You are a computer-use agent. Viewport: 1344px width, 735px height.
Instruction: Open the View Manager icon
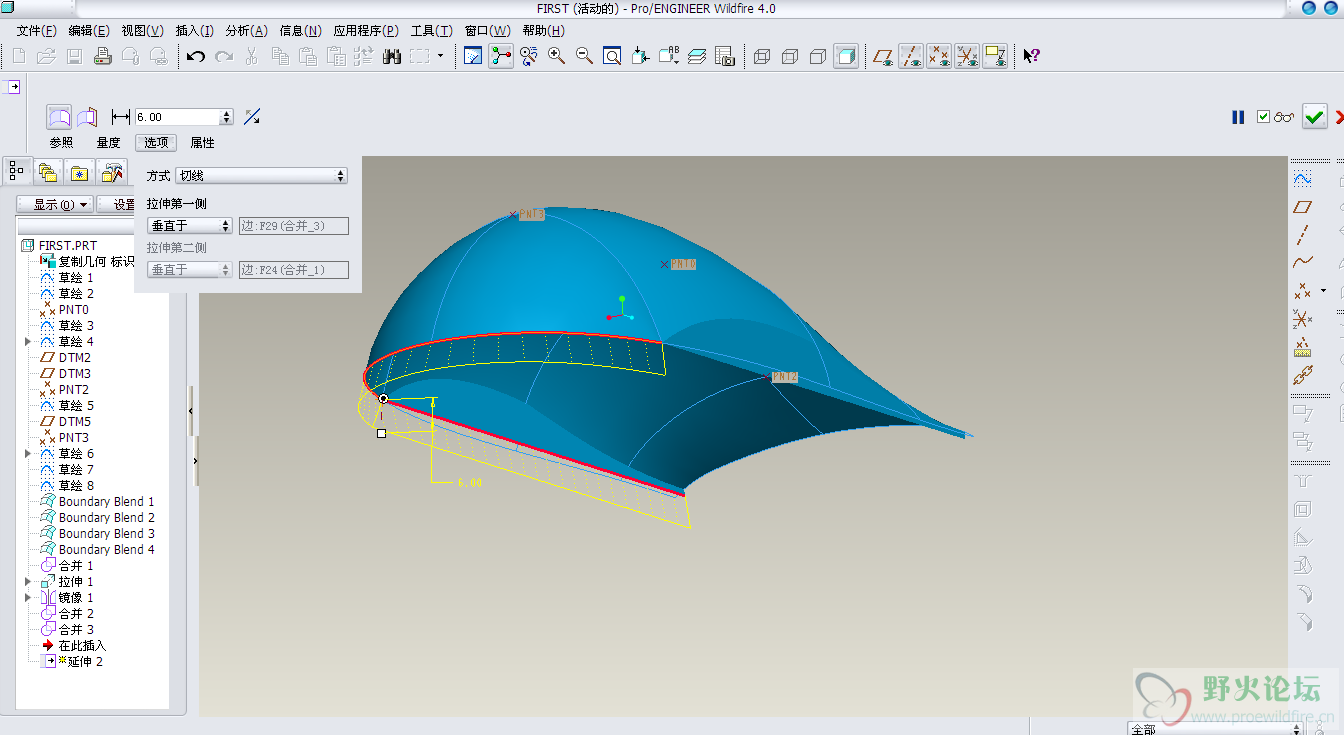725,56
